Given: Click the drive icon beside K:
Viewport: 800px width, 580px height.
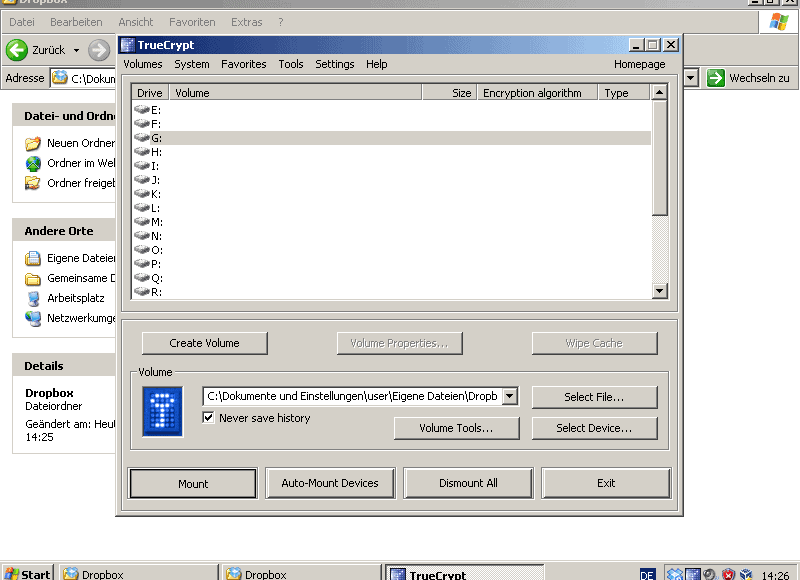Looking at the screenshot, I should coord(141,194).
